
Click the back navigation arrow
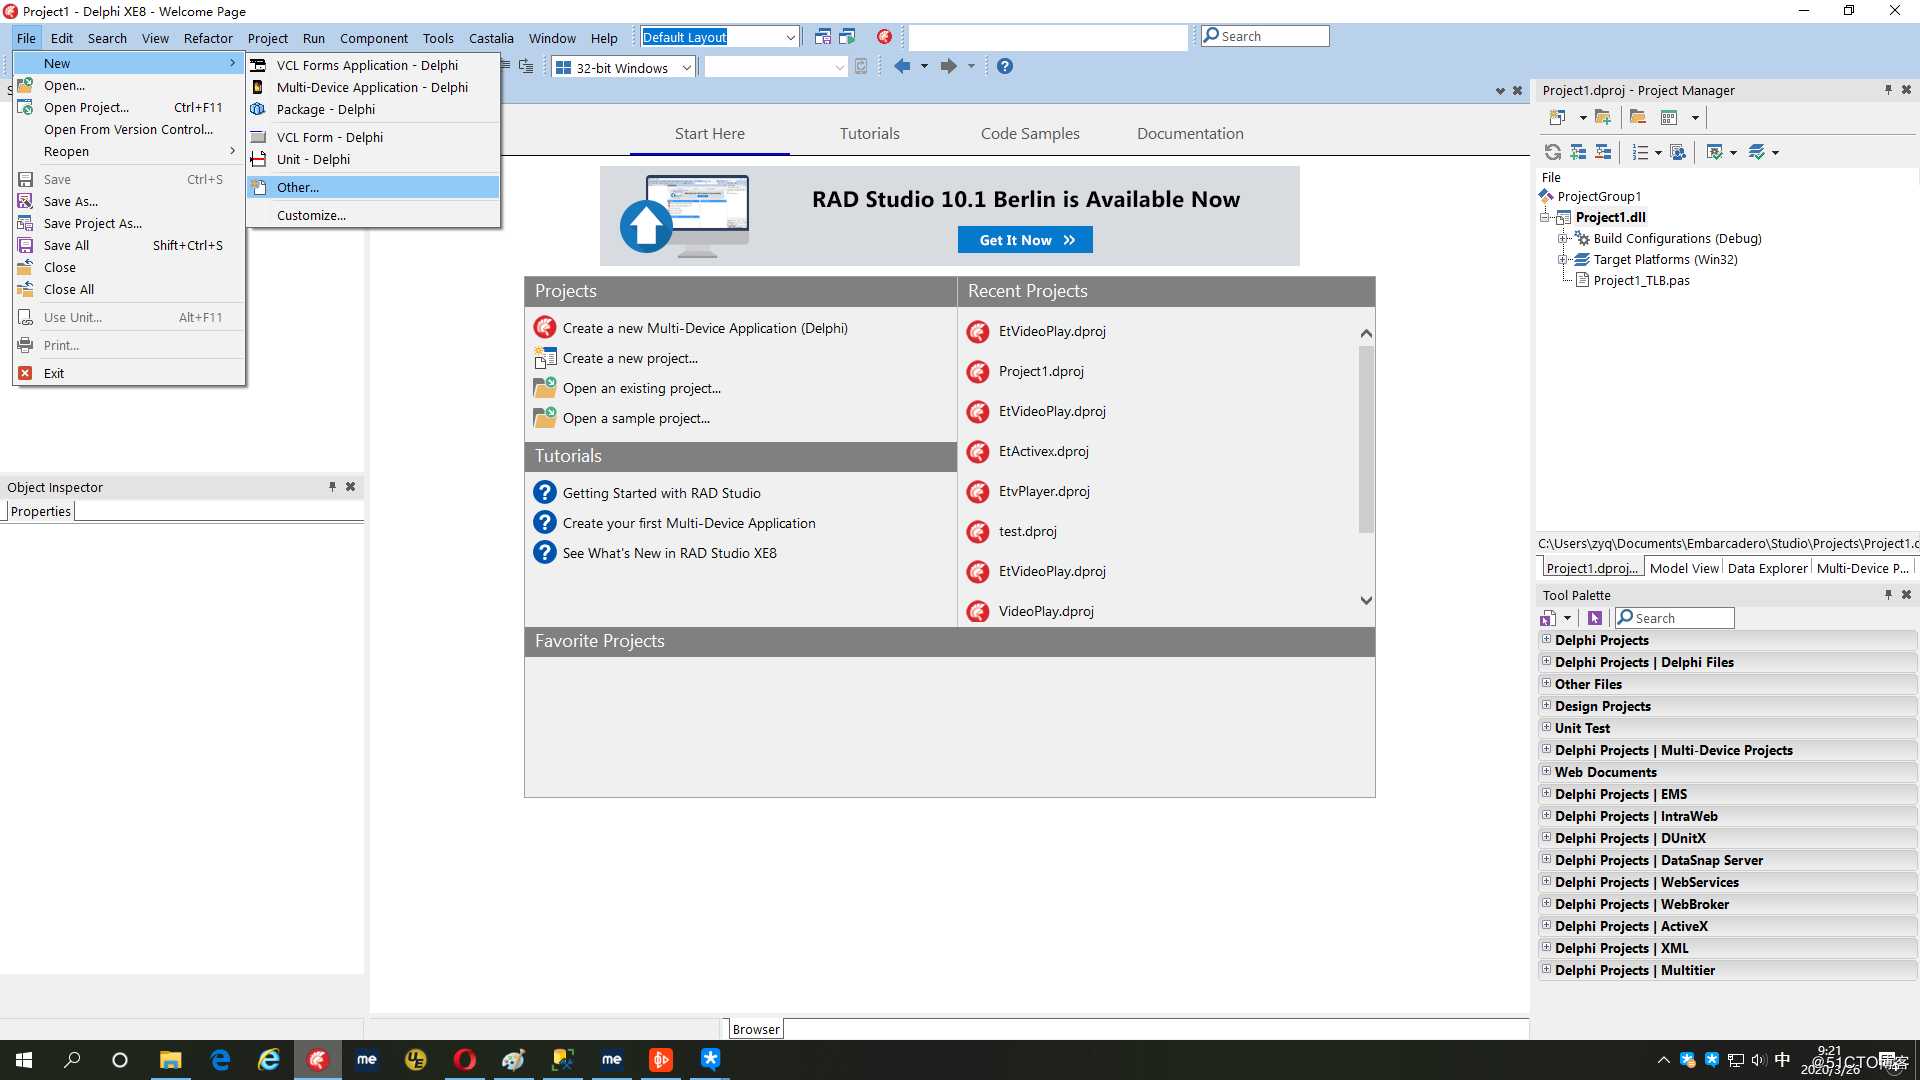[902, 66]
